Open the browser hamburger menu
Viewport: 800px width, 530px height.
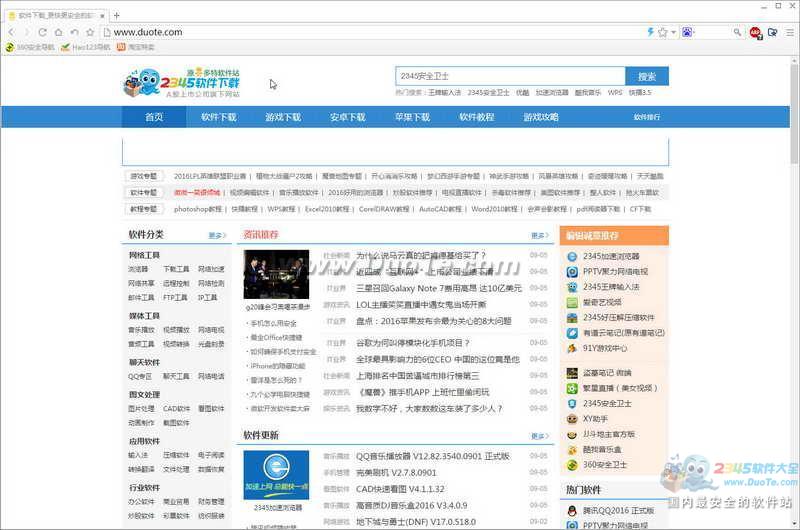pyautogui.click(x=790, y=32)
